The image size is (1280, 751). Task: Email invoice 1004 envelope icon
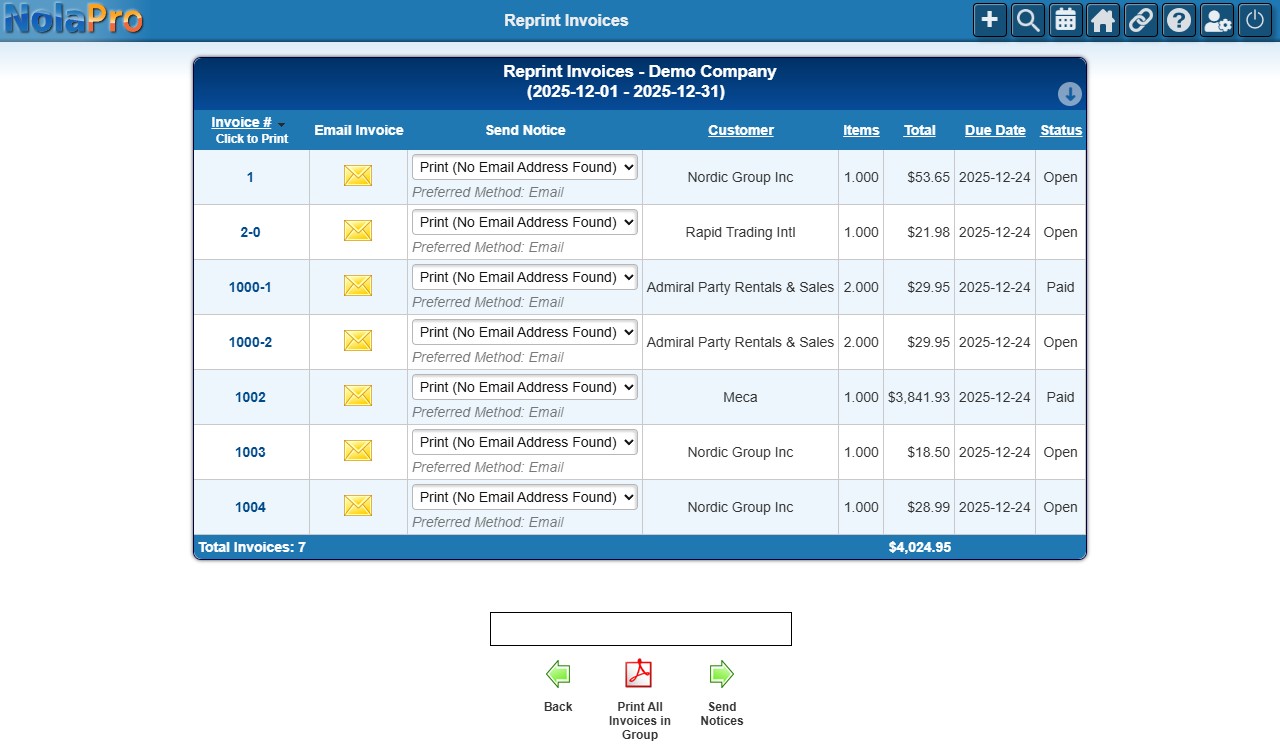358,506
